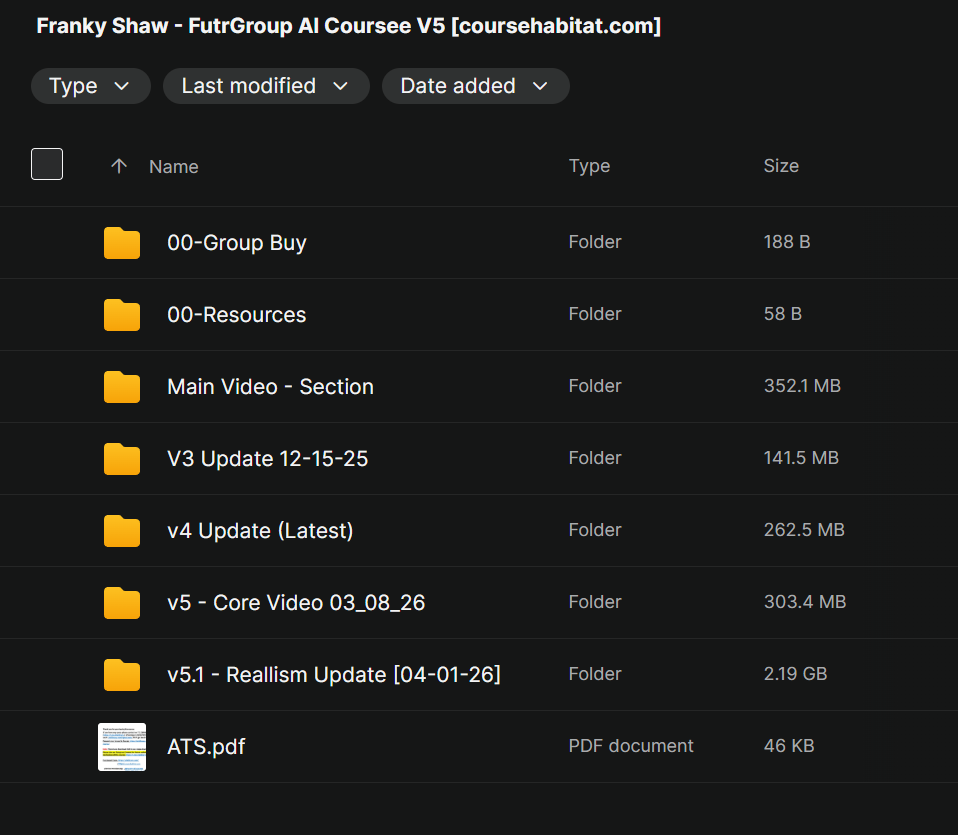The image size is (958, 835).
Task: Click the V3 Update 12-15-25 folder icon
Action: pyautogui.click(x=122, y=459)
